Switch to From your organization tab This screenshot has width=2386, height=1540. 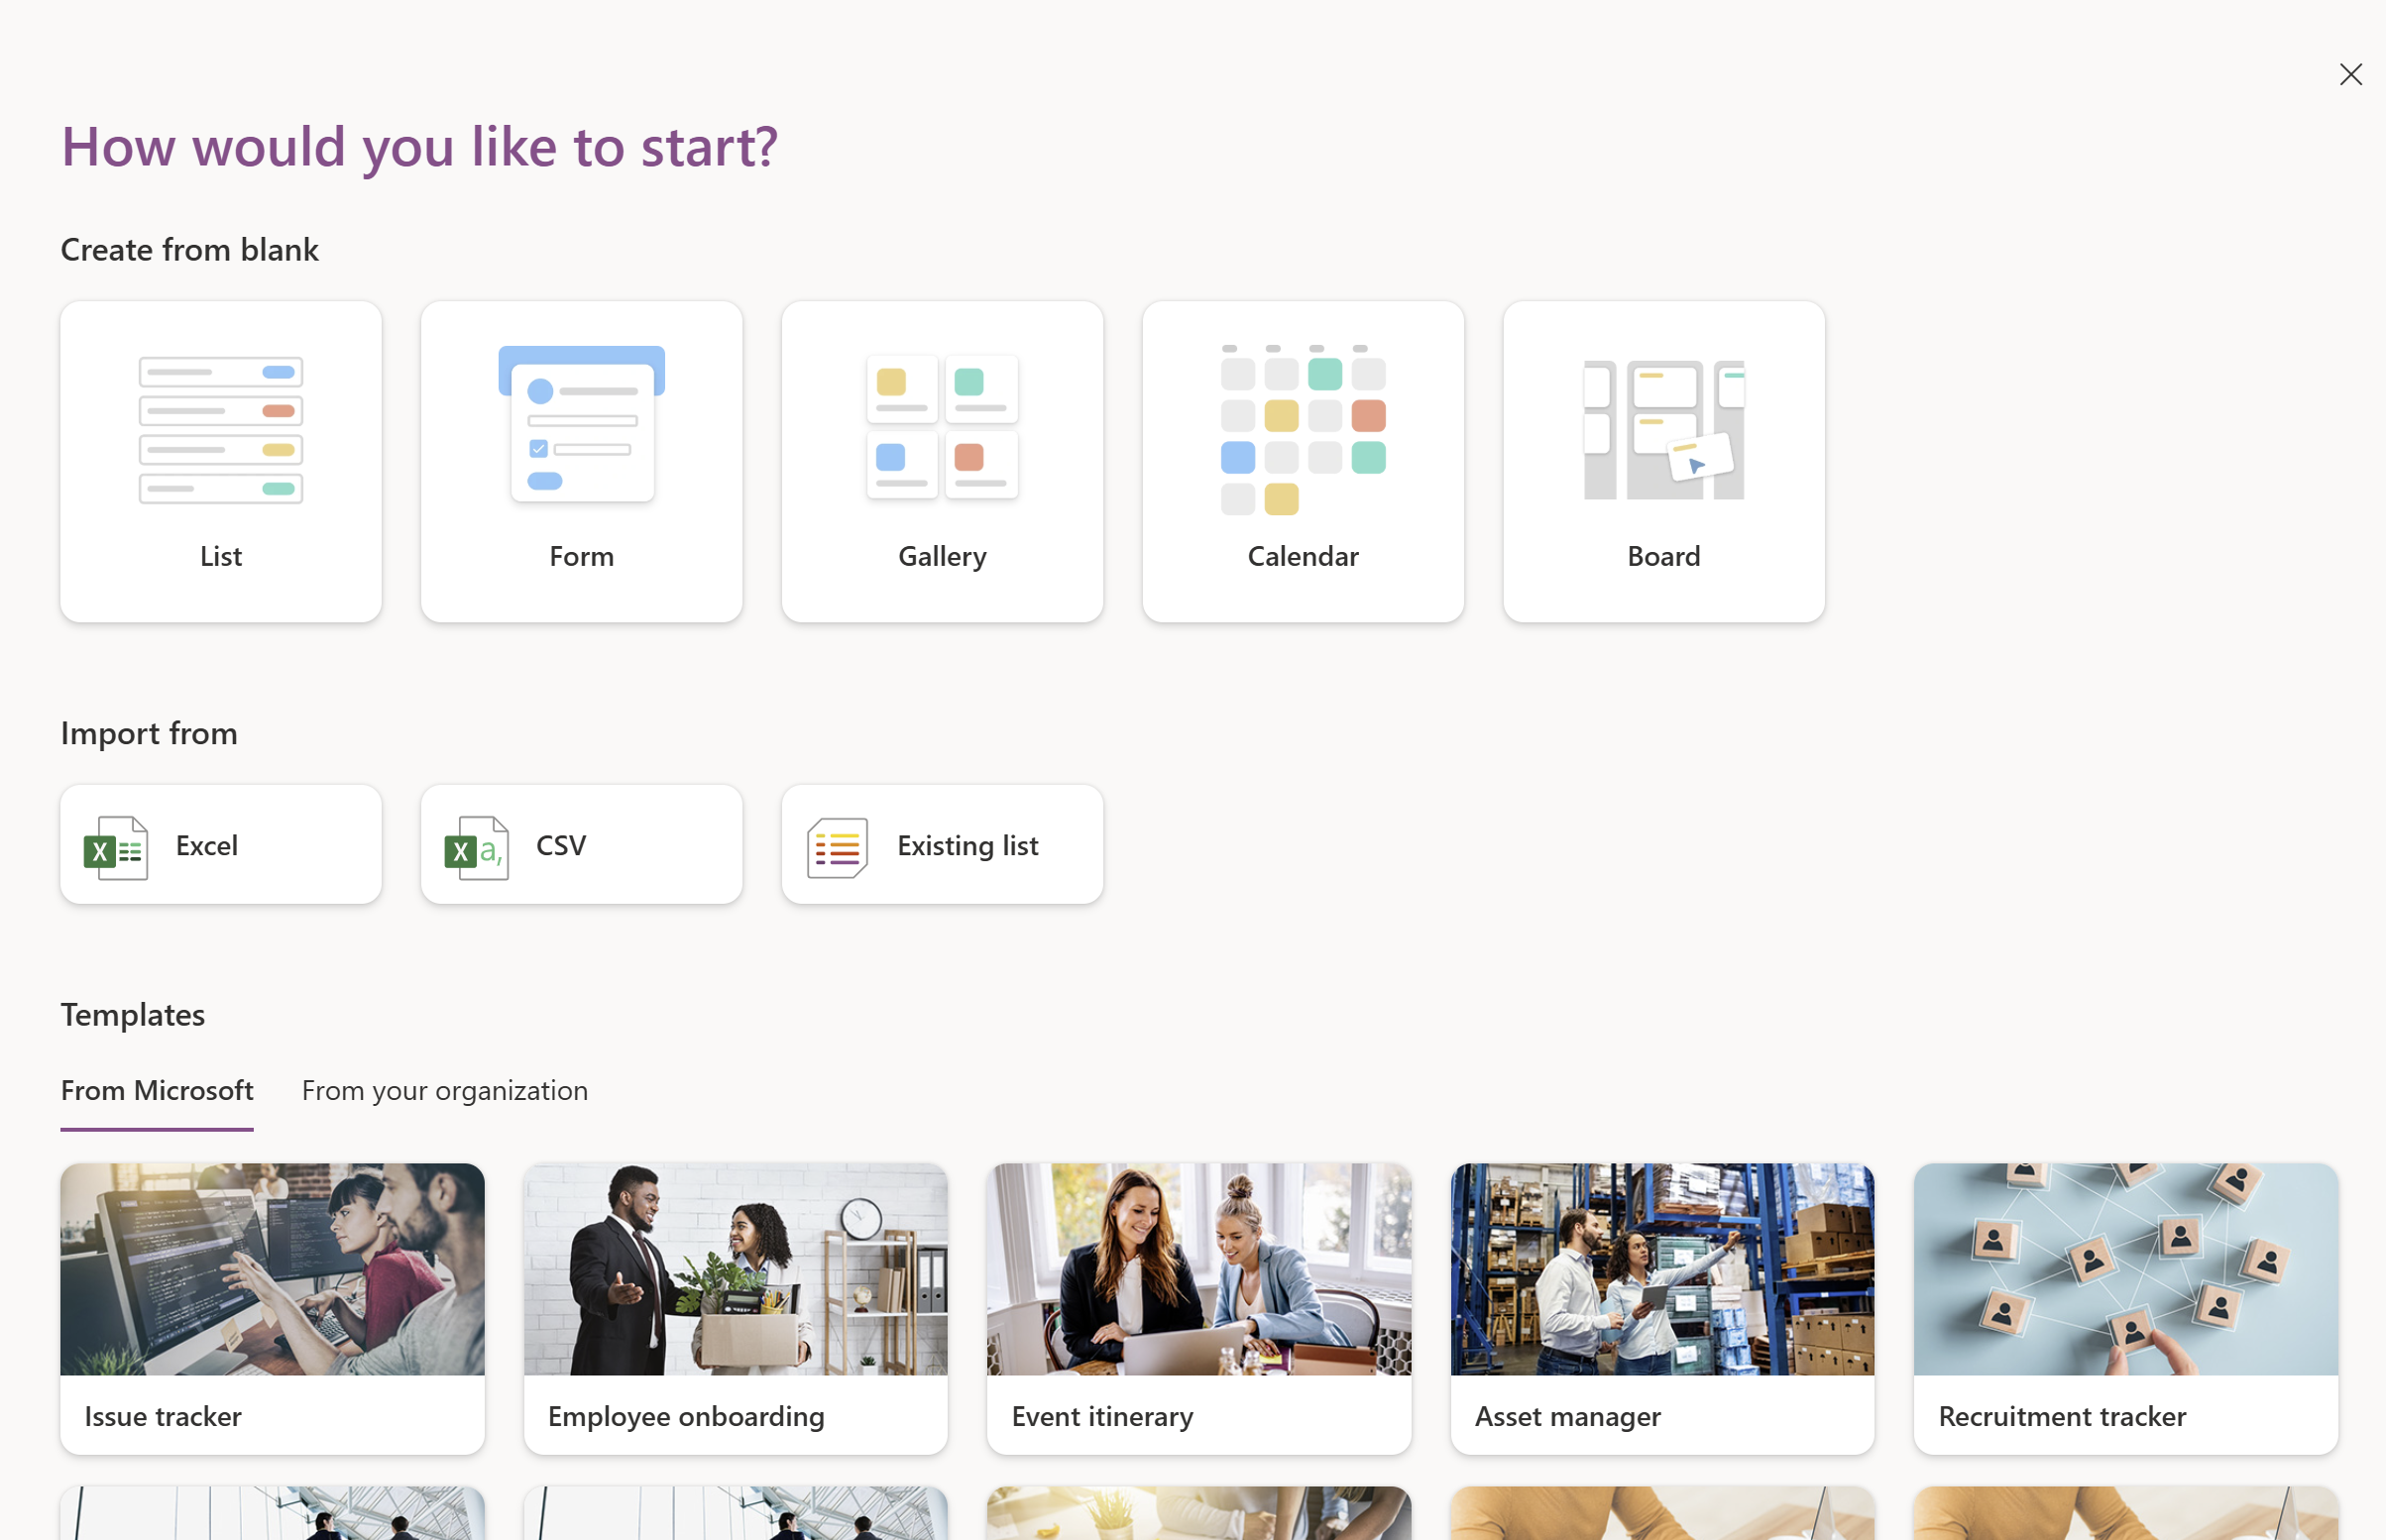pos(445,1090)
